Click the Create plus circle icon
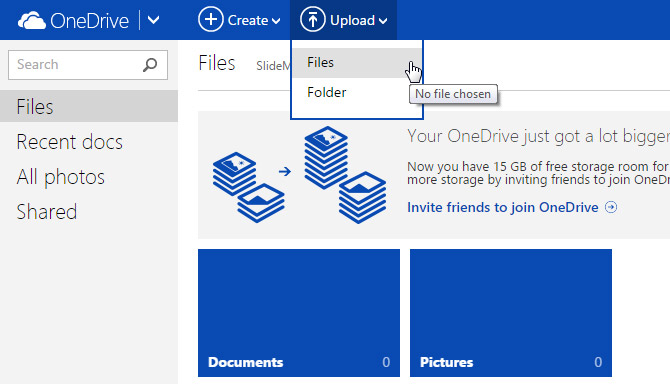 pos(211,20)
